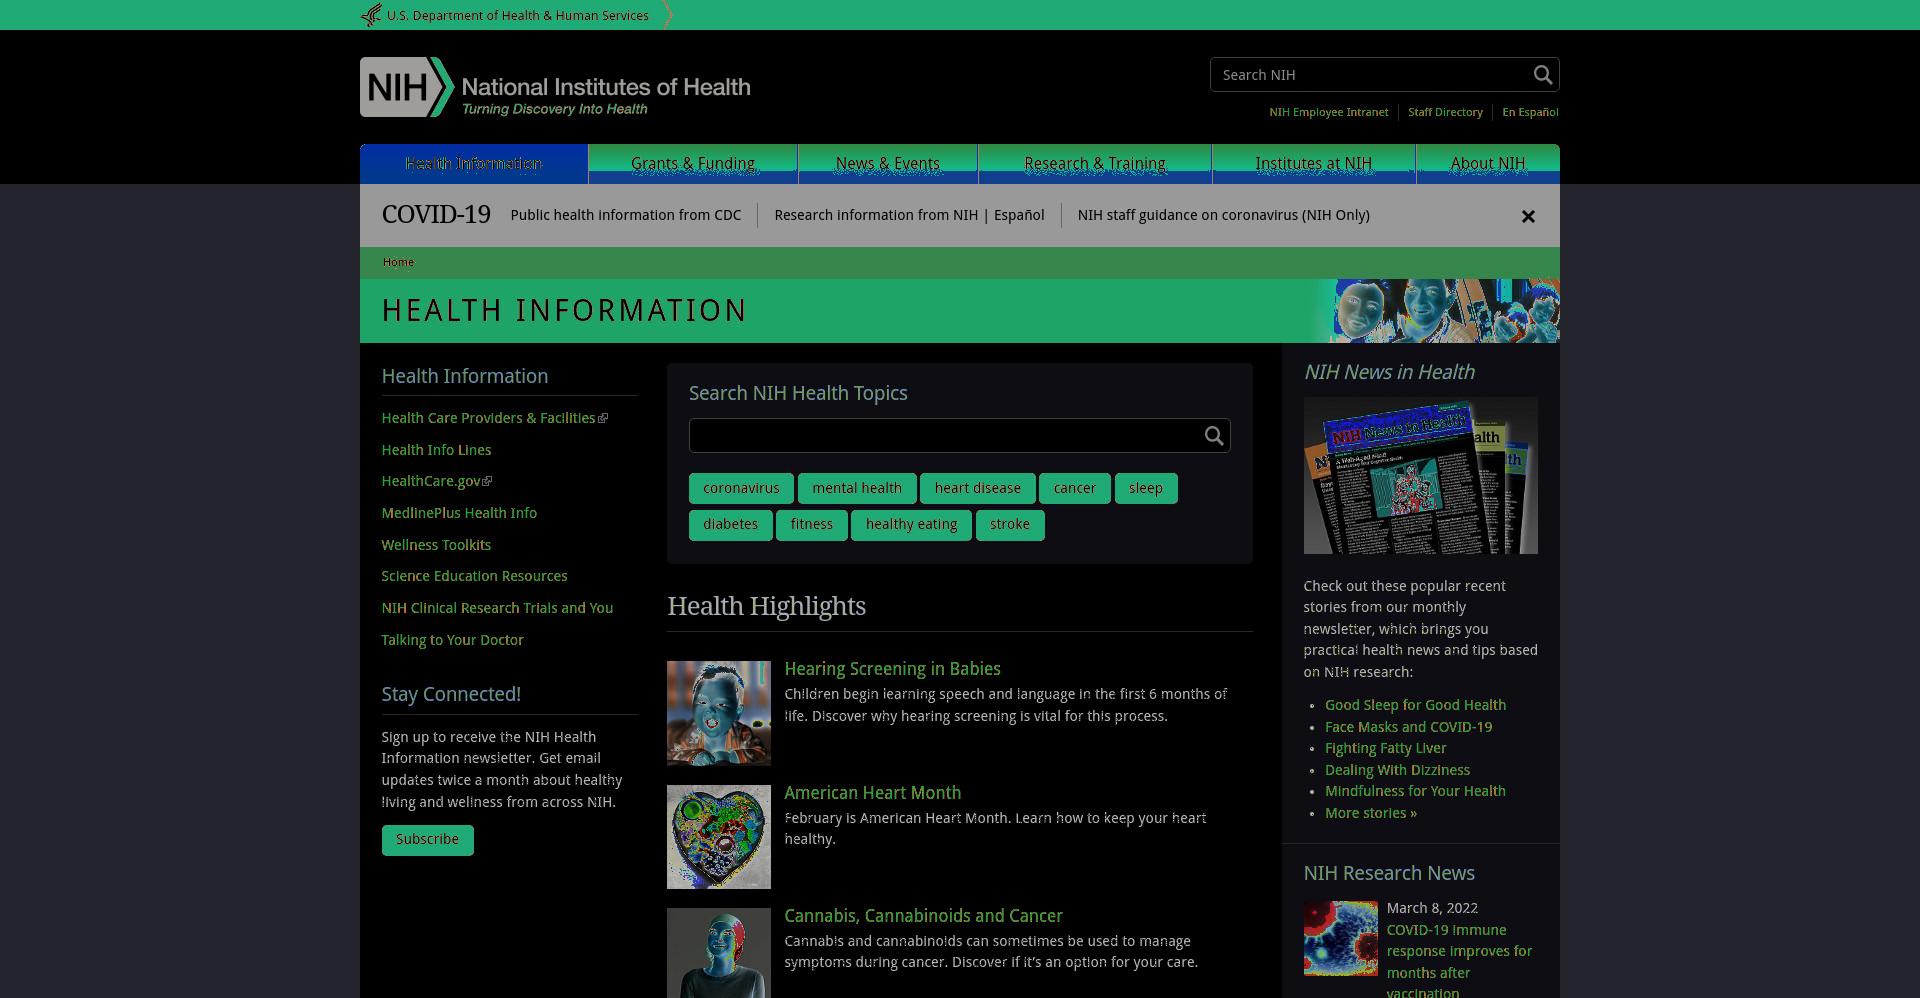Click the Home breadcrumb
Image resolution: width=1920 pixels, height=998 pixels.
click(398, 262)
